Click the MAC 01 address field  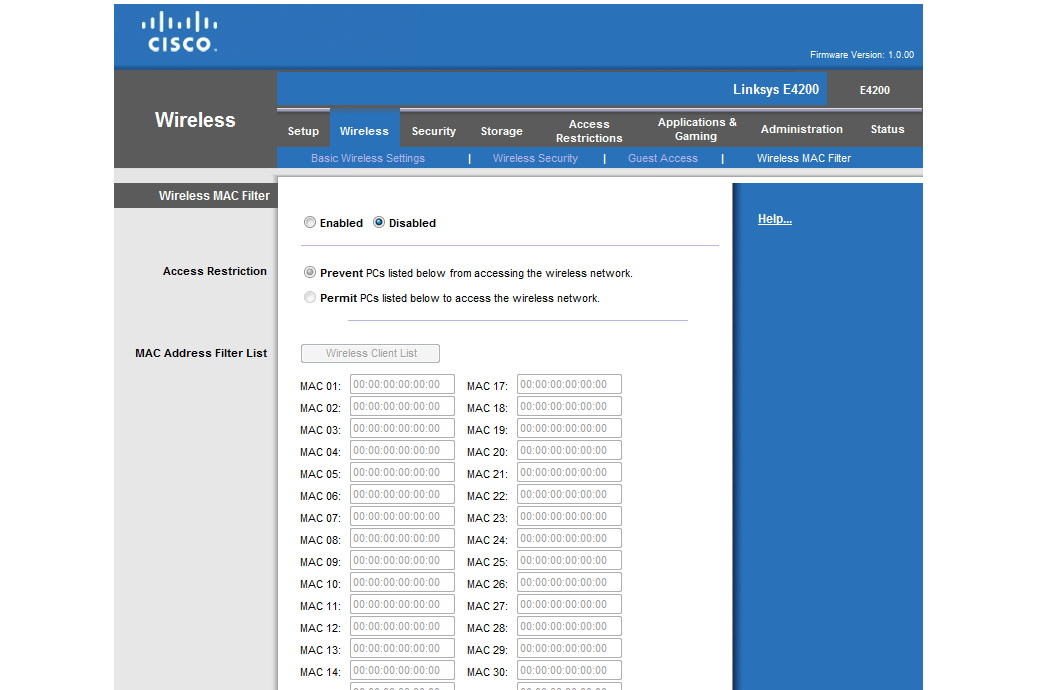402,385
